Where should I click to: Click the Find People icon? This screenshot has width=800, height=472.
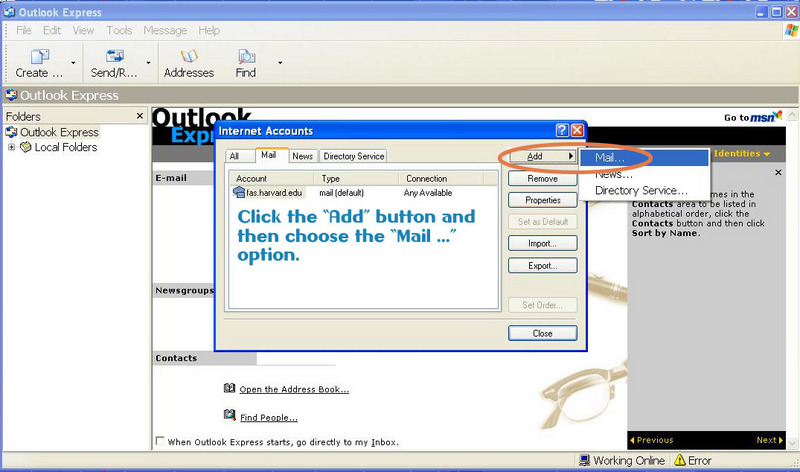point(229,416)
